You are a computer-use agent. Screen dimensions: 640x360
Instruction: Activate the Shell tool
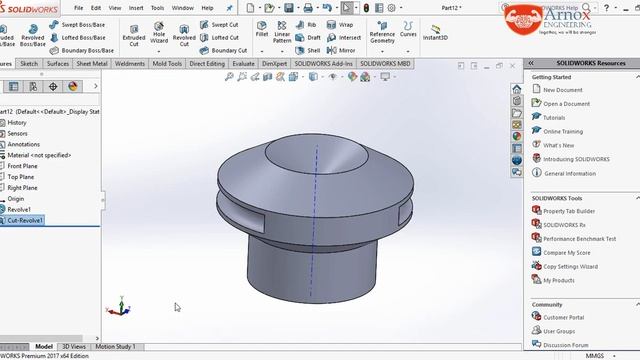tap(308, 51)
